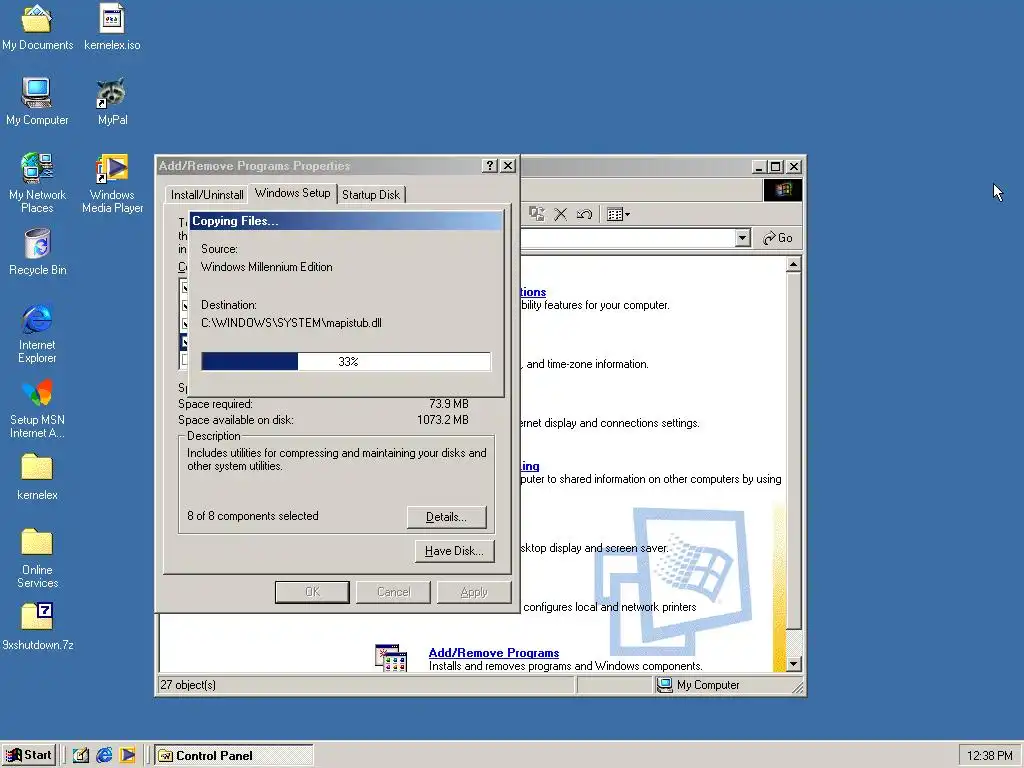Switch to the Startup Disk tab

tap(371, 195)
